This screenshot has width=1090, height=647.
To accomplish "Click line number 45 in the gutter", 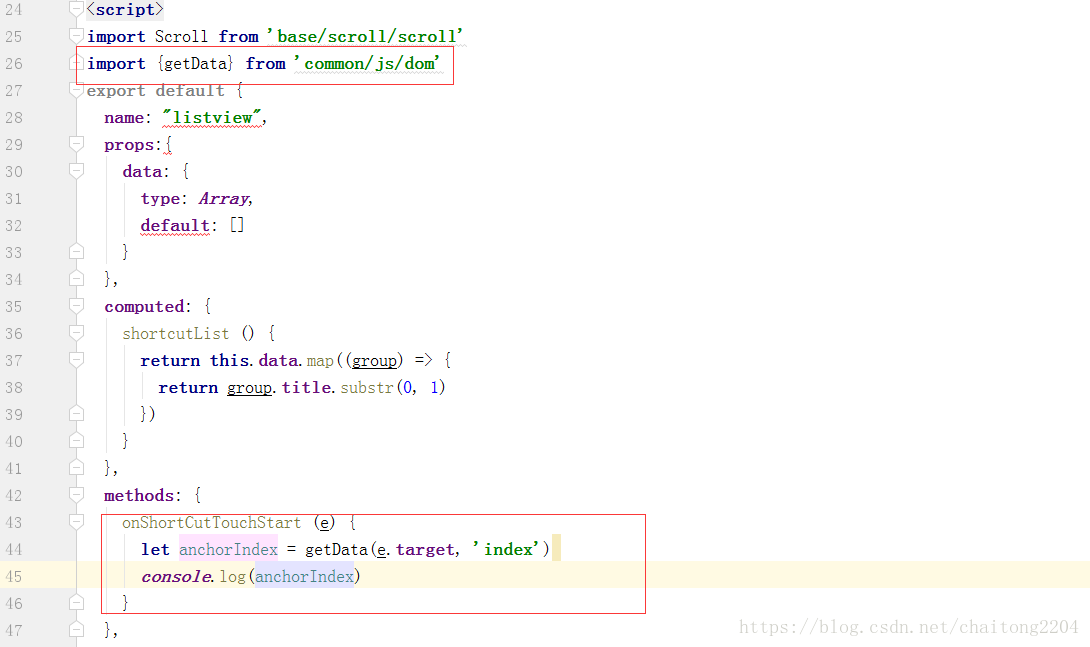I will point(13,576).
